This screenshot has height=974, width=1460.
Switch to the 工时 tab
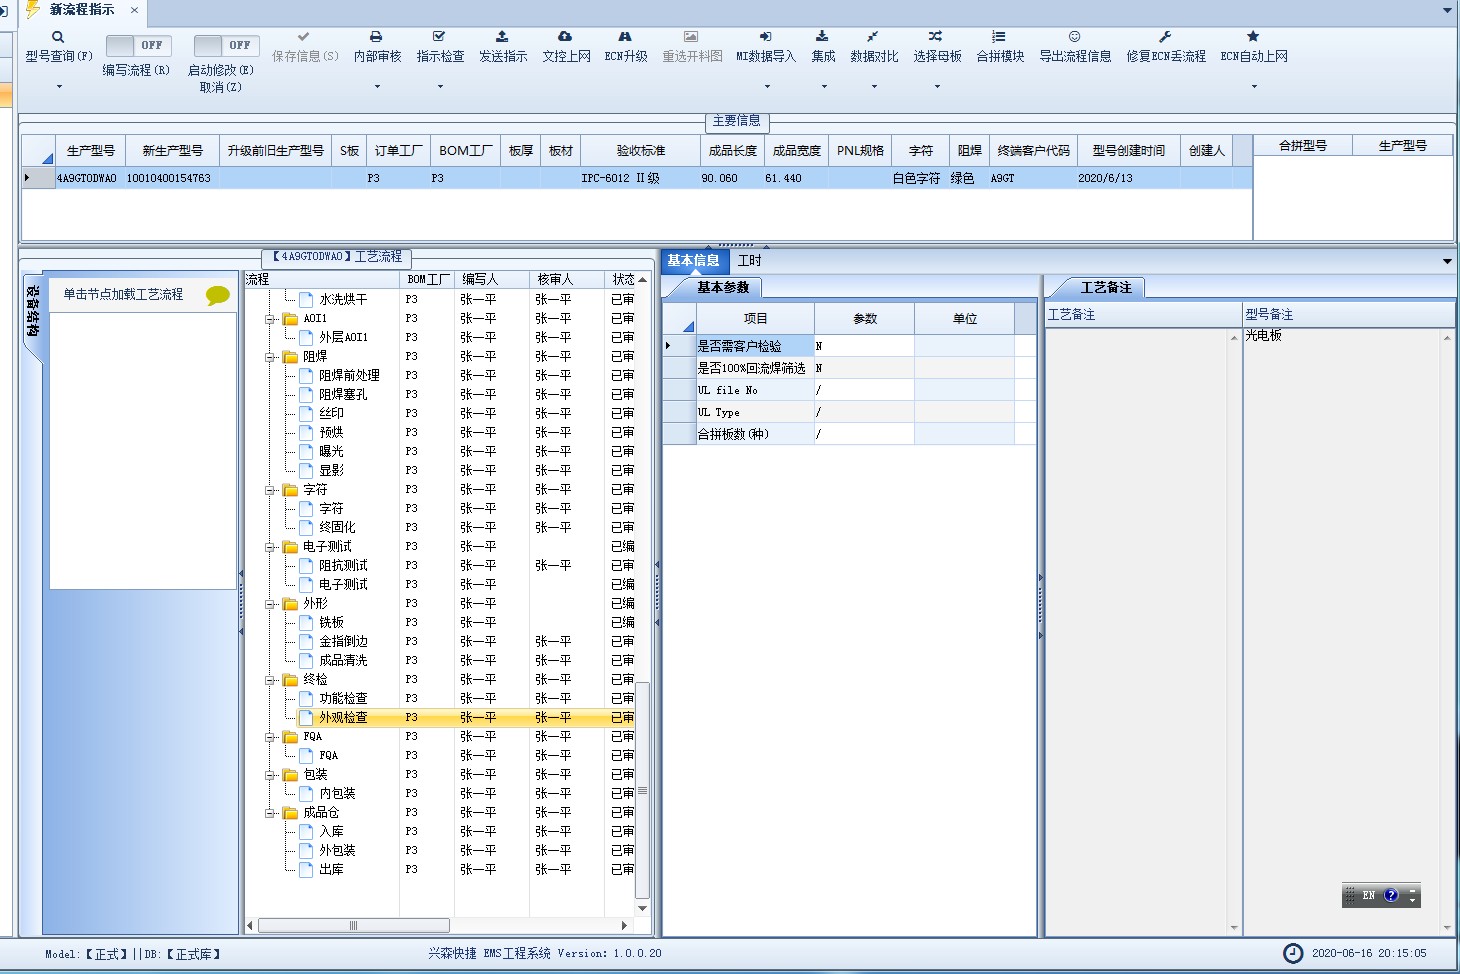tap(749, 261)
